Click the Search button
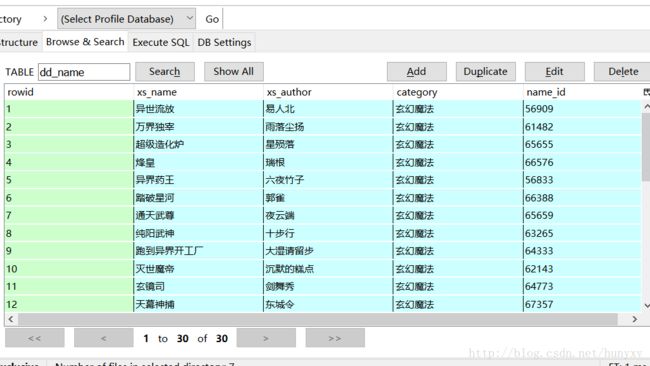This screenshot has width=650, height=366. 165,72
